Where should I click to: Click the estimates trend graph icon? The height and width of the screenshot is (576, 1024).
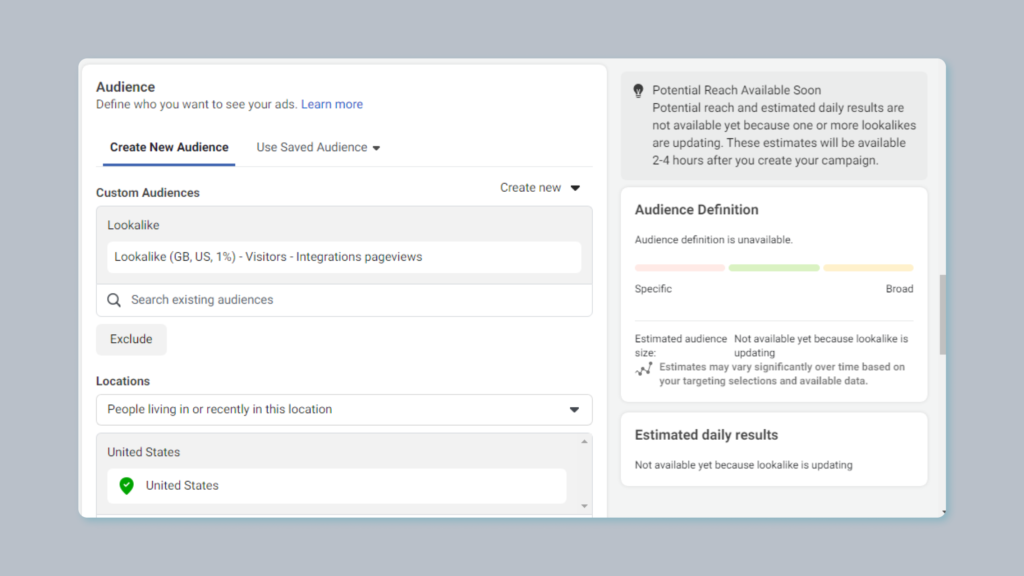pyautogui.click(x=644, y=370)
